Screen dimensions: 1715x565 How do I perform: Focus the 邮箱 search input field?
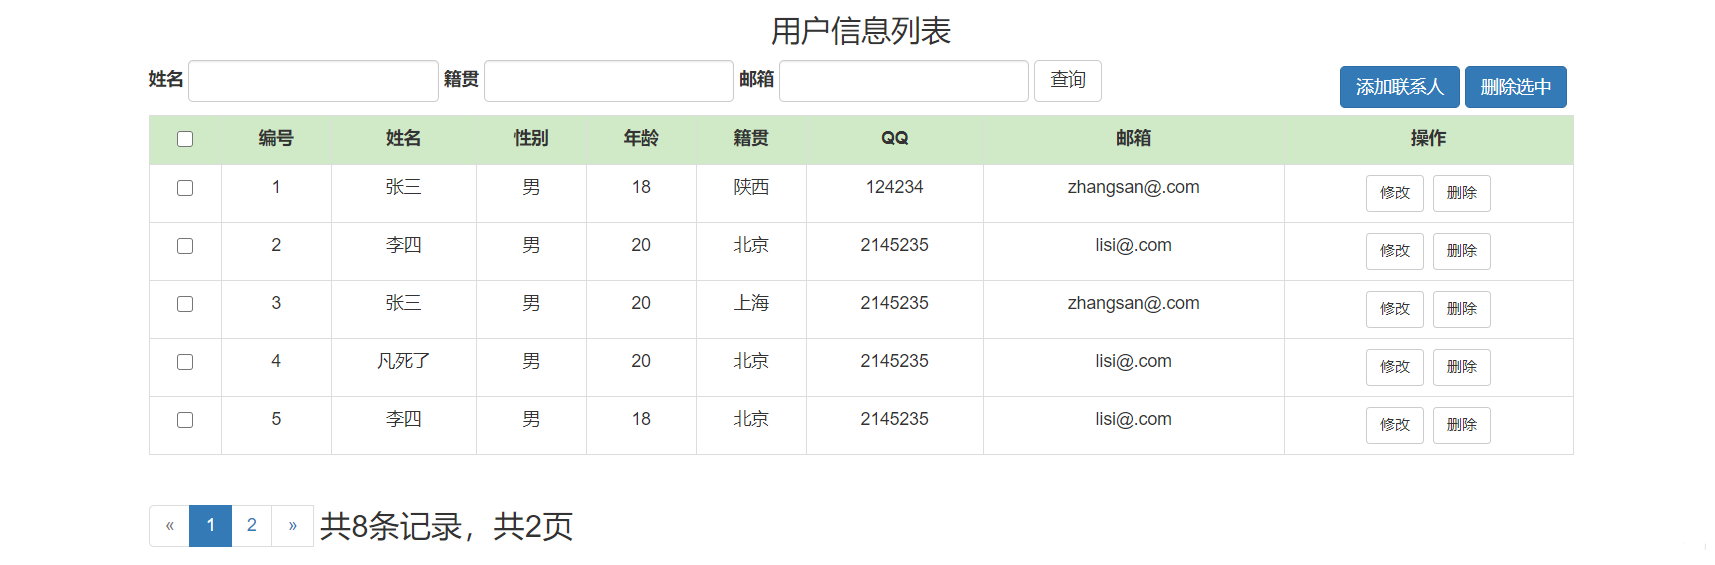point(903,81)
